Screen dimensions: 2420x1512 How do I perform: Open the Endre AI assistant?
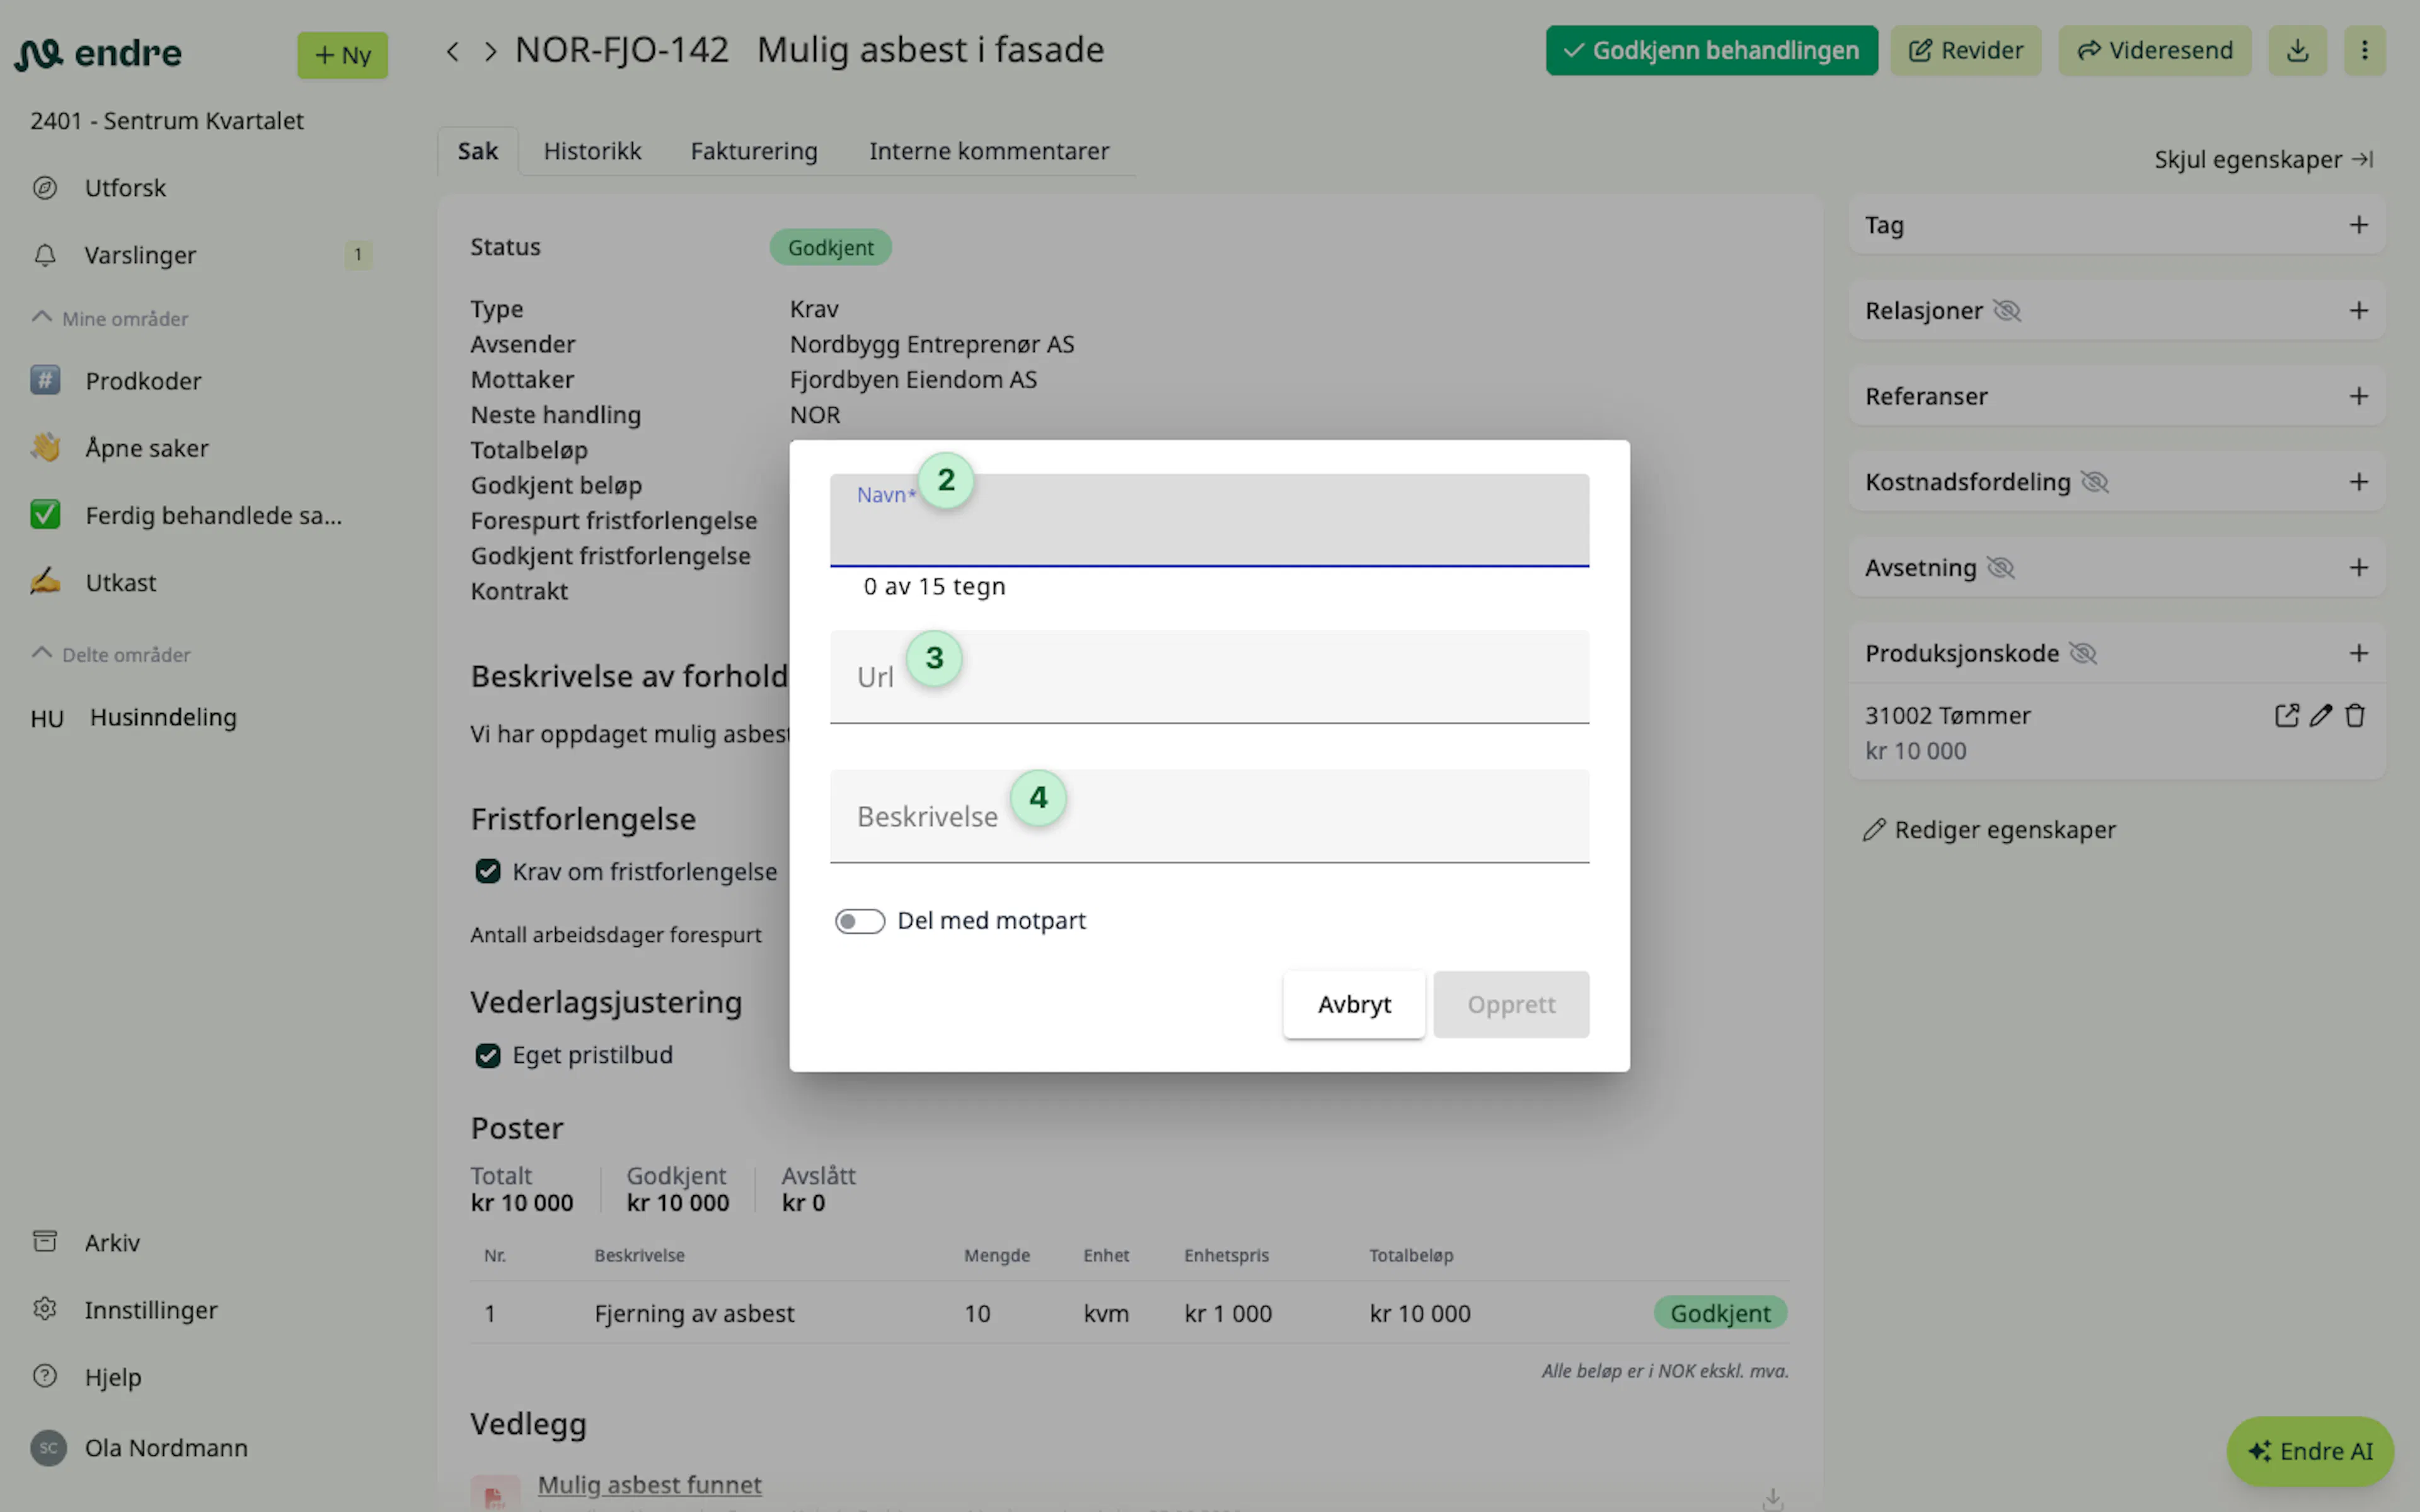click(x=2310, y=1451)
